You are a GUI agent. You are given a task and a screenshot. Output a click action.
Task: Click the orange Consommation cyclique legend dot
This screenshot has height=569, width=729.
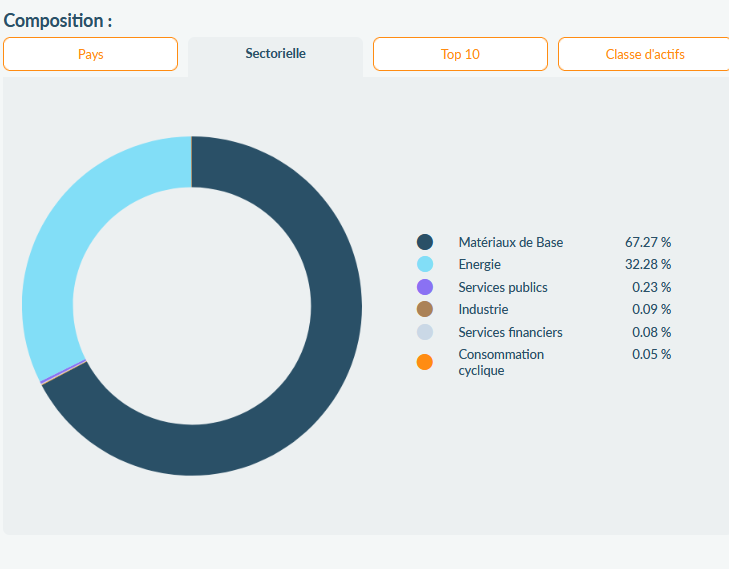point(425,362)
